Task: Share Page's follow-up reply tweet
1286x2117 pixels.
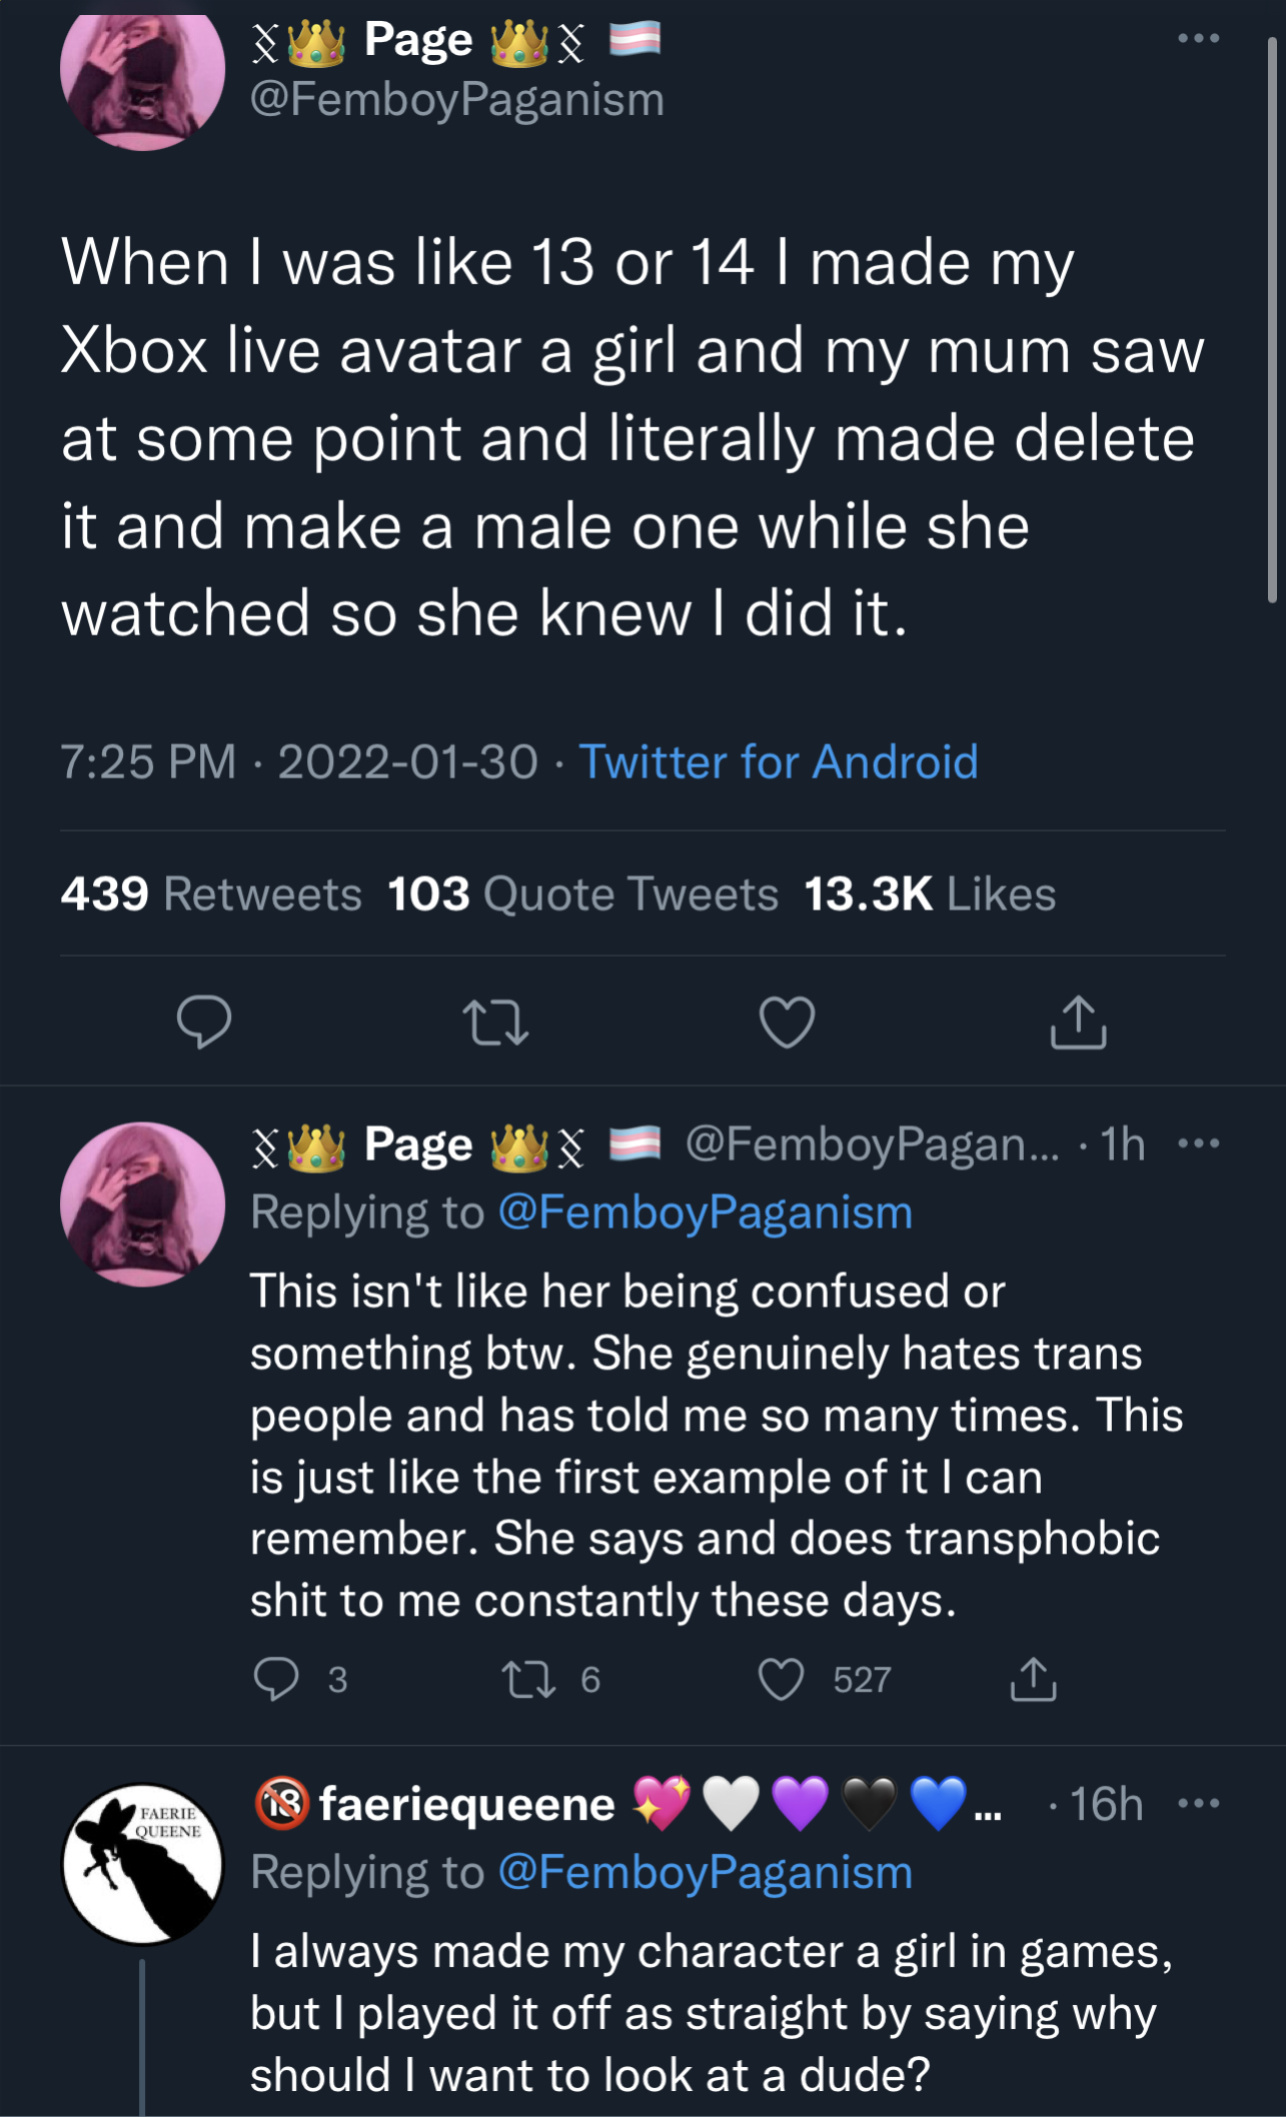Action: [1033, 1679]
